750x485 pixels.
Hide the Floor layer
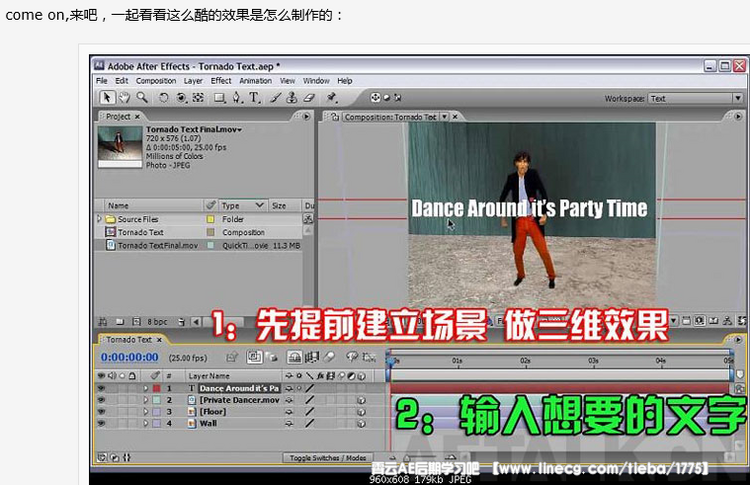101,411
